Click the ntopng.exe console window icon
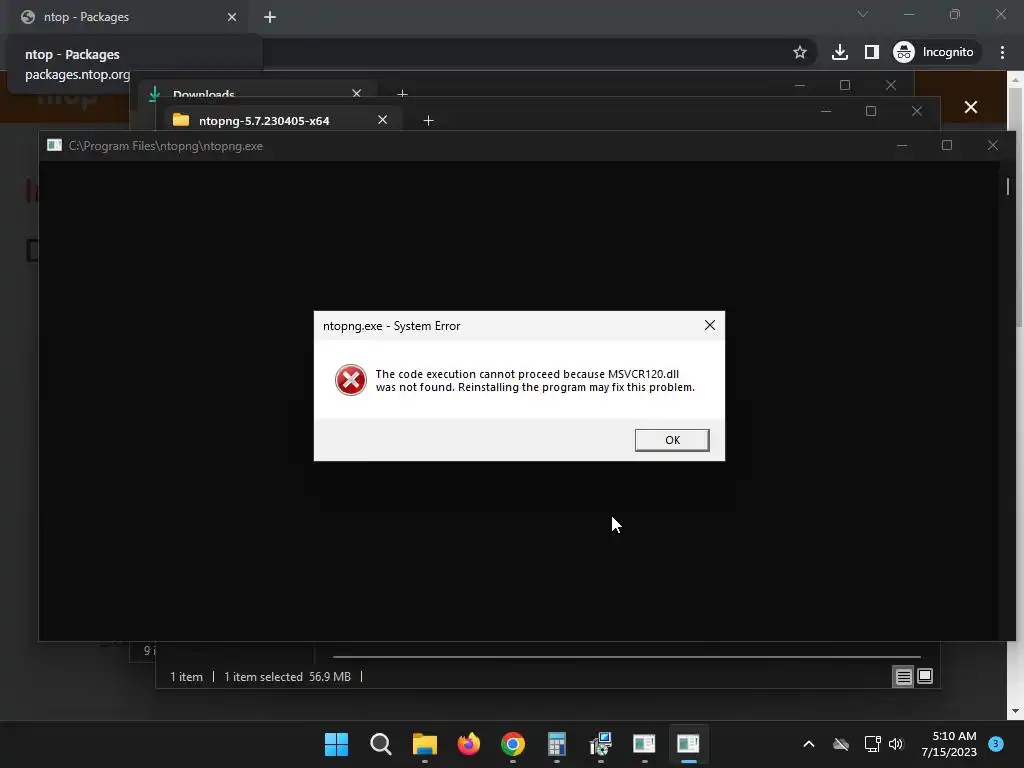The height and width of the screenshot is (768, 1024). pyautogui.click(x=54, y=146)
